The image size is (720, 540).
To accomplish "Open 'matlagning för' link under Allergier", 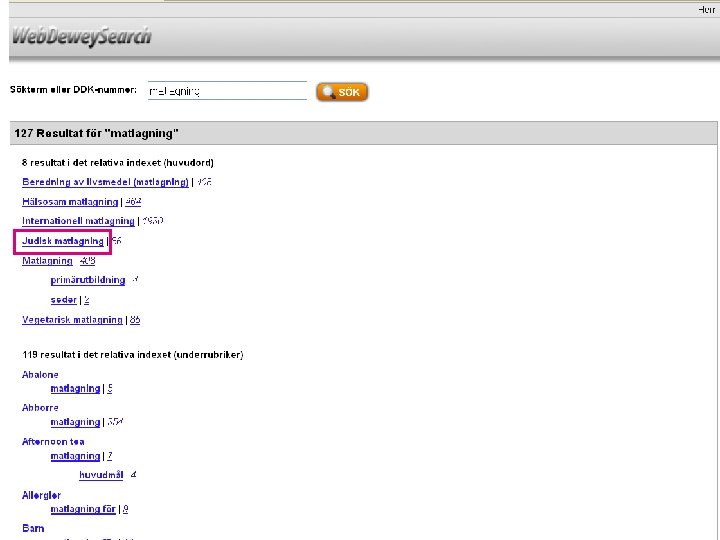I will coord(83,509).
